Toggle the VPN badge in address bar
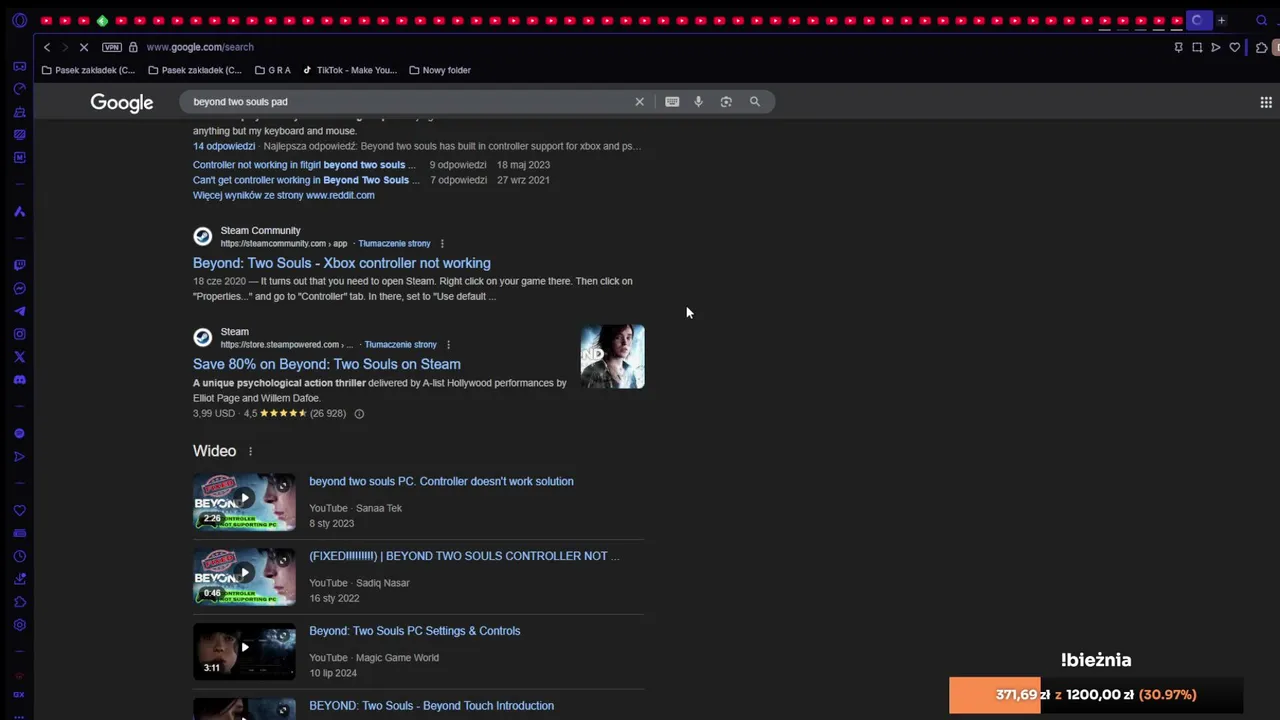Viewport: 1280px width, 720px height. (x=112, y=47)
